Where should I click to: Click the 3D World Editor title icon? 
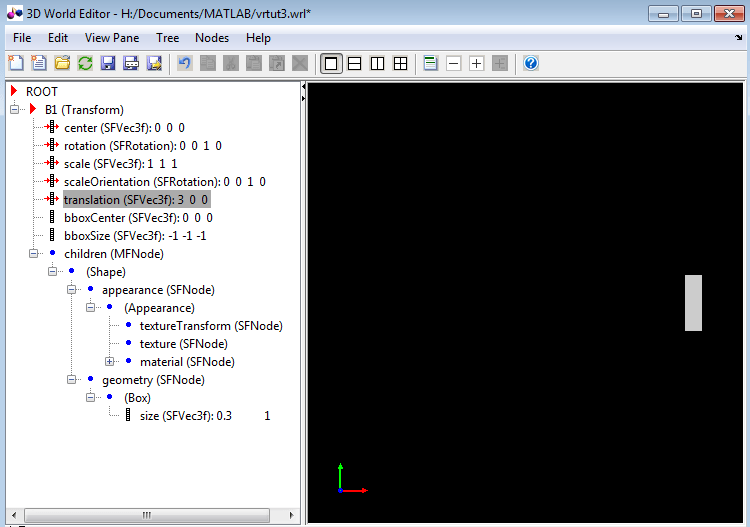[x=14, y=13]
